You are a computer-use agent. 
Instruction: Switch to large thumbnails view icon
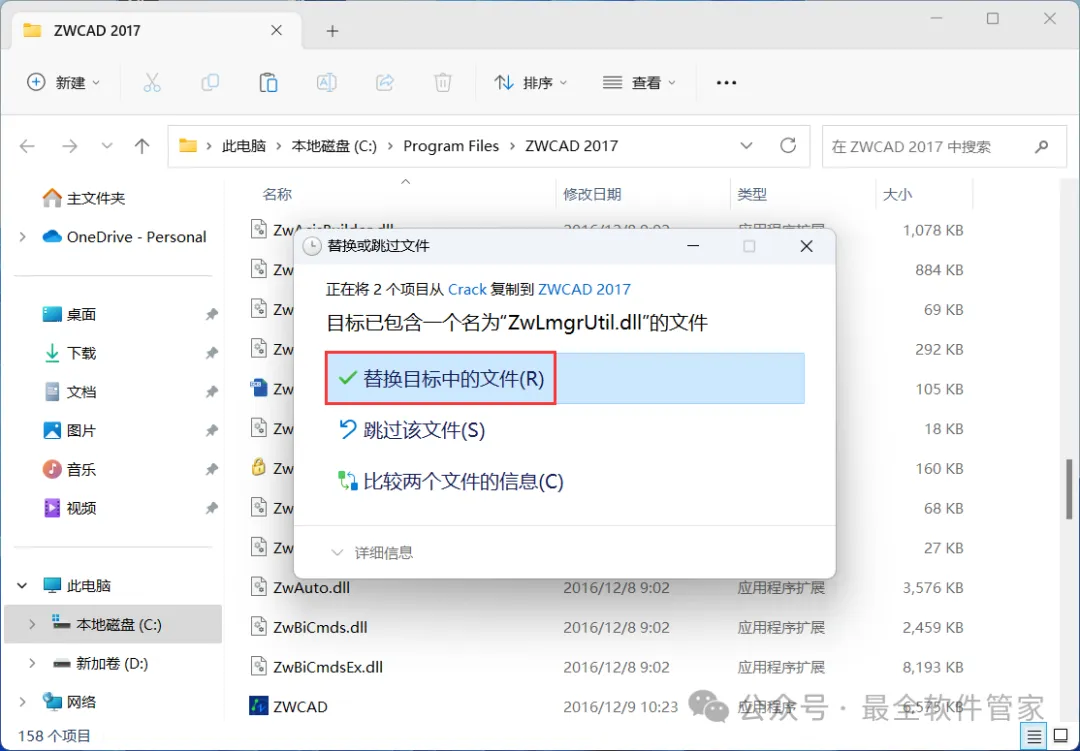click(x=1061, y=737)
